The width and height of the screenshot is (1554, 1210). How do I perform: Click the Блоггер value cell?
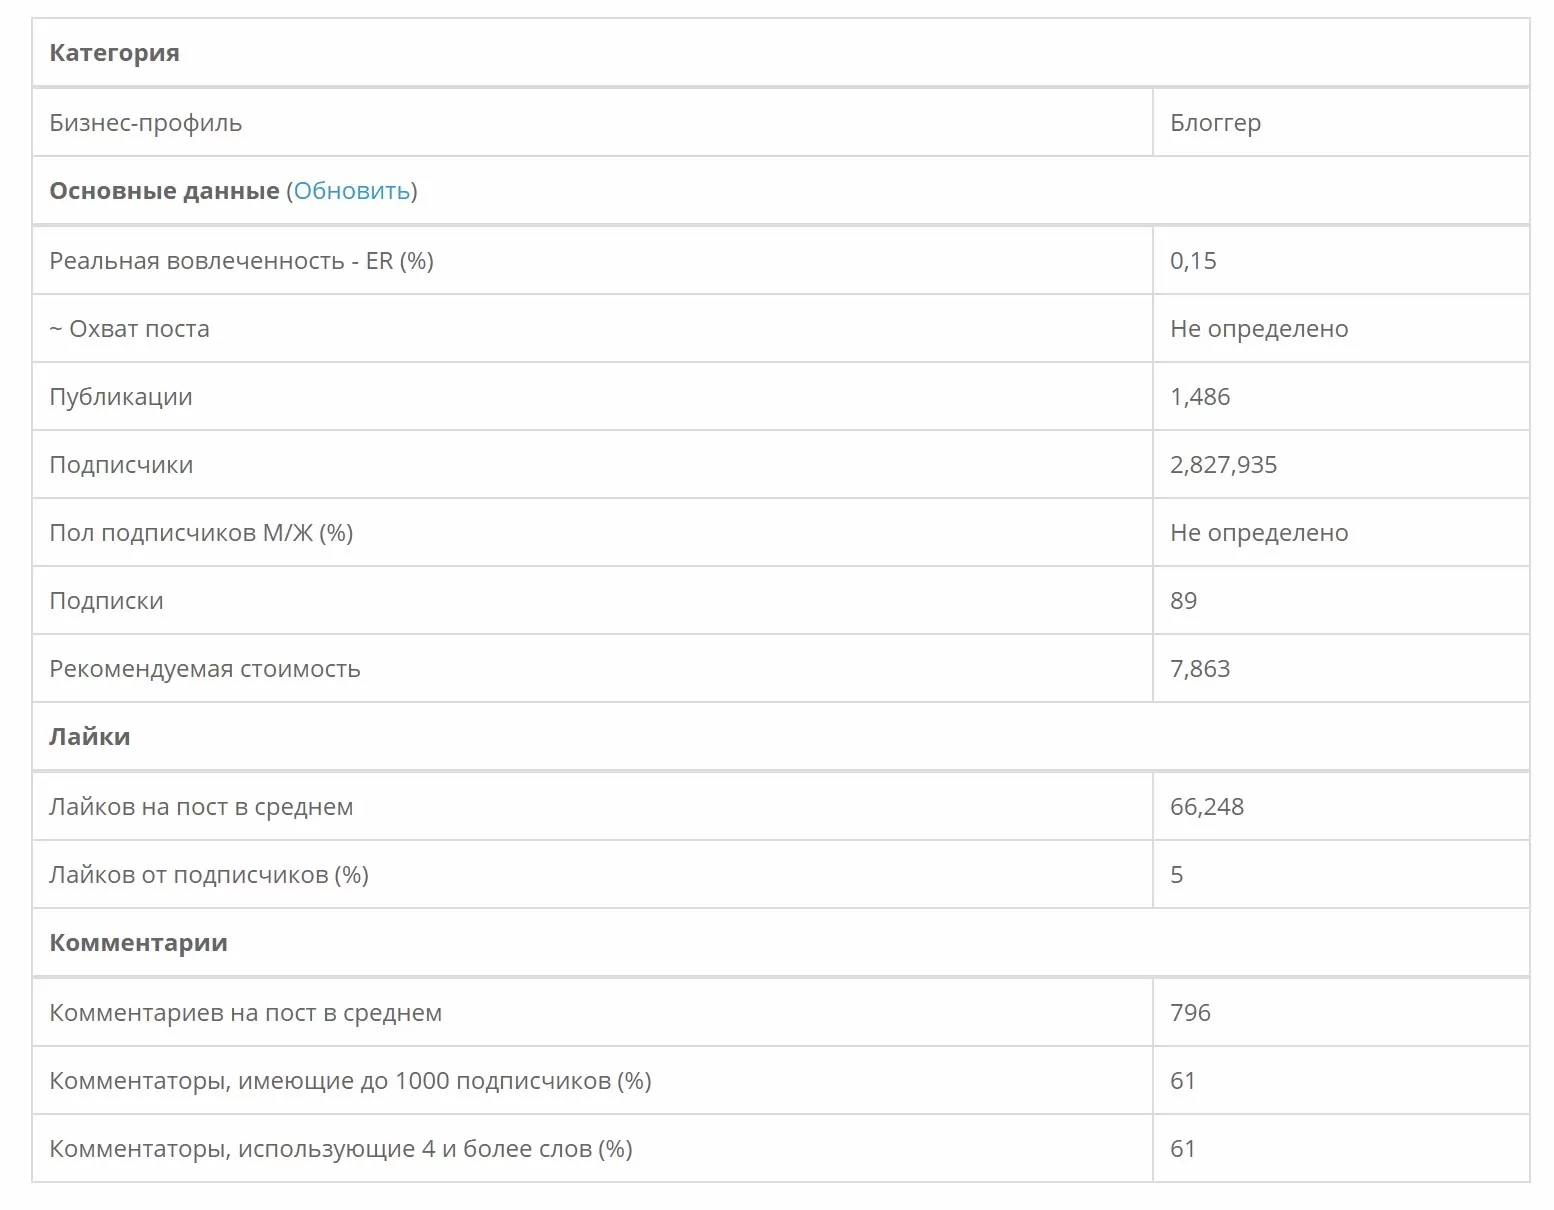1341,123
